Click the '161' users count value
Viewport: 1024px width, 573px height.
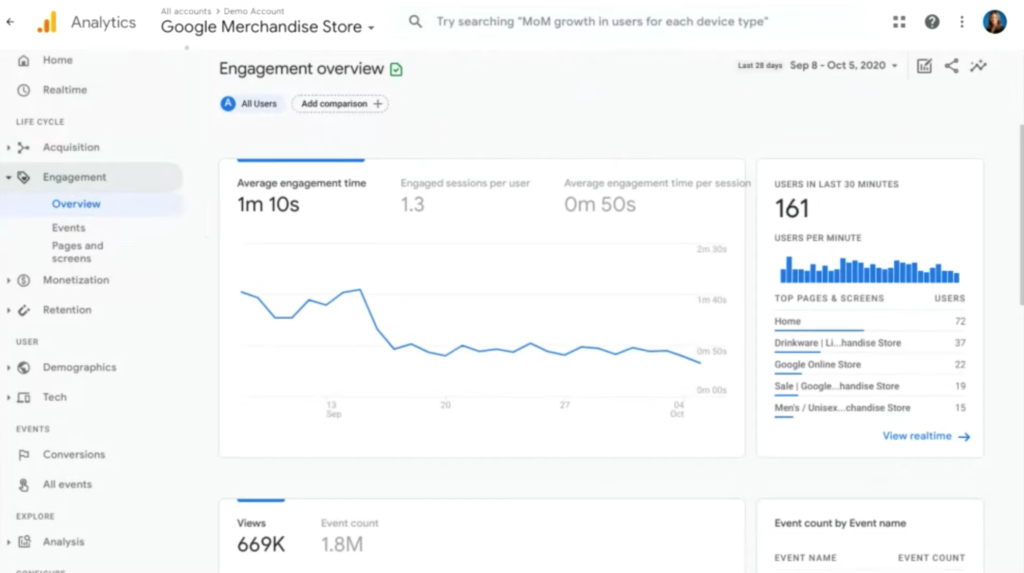pyautogui.click(x=792, y=209)
